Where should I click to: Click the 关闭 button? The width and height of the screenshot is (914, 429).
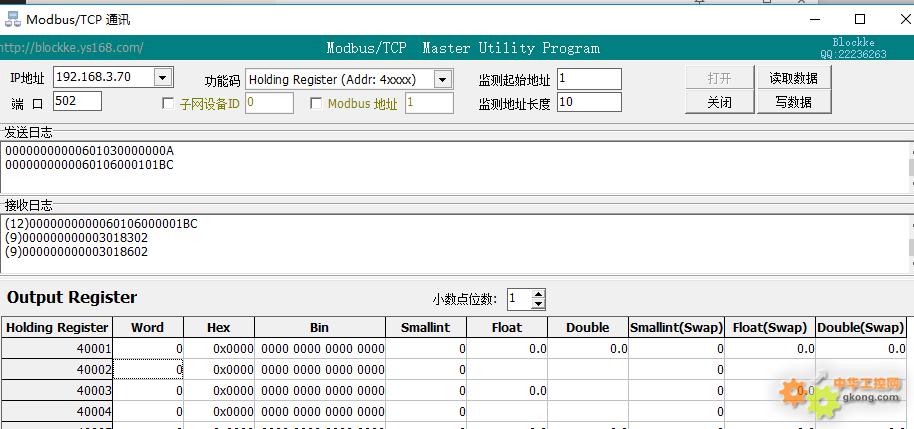click(x=719, y=102)
